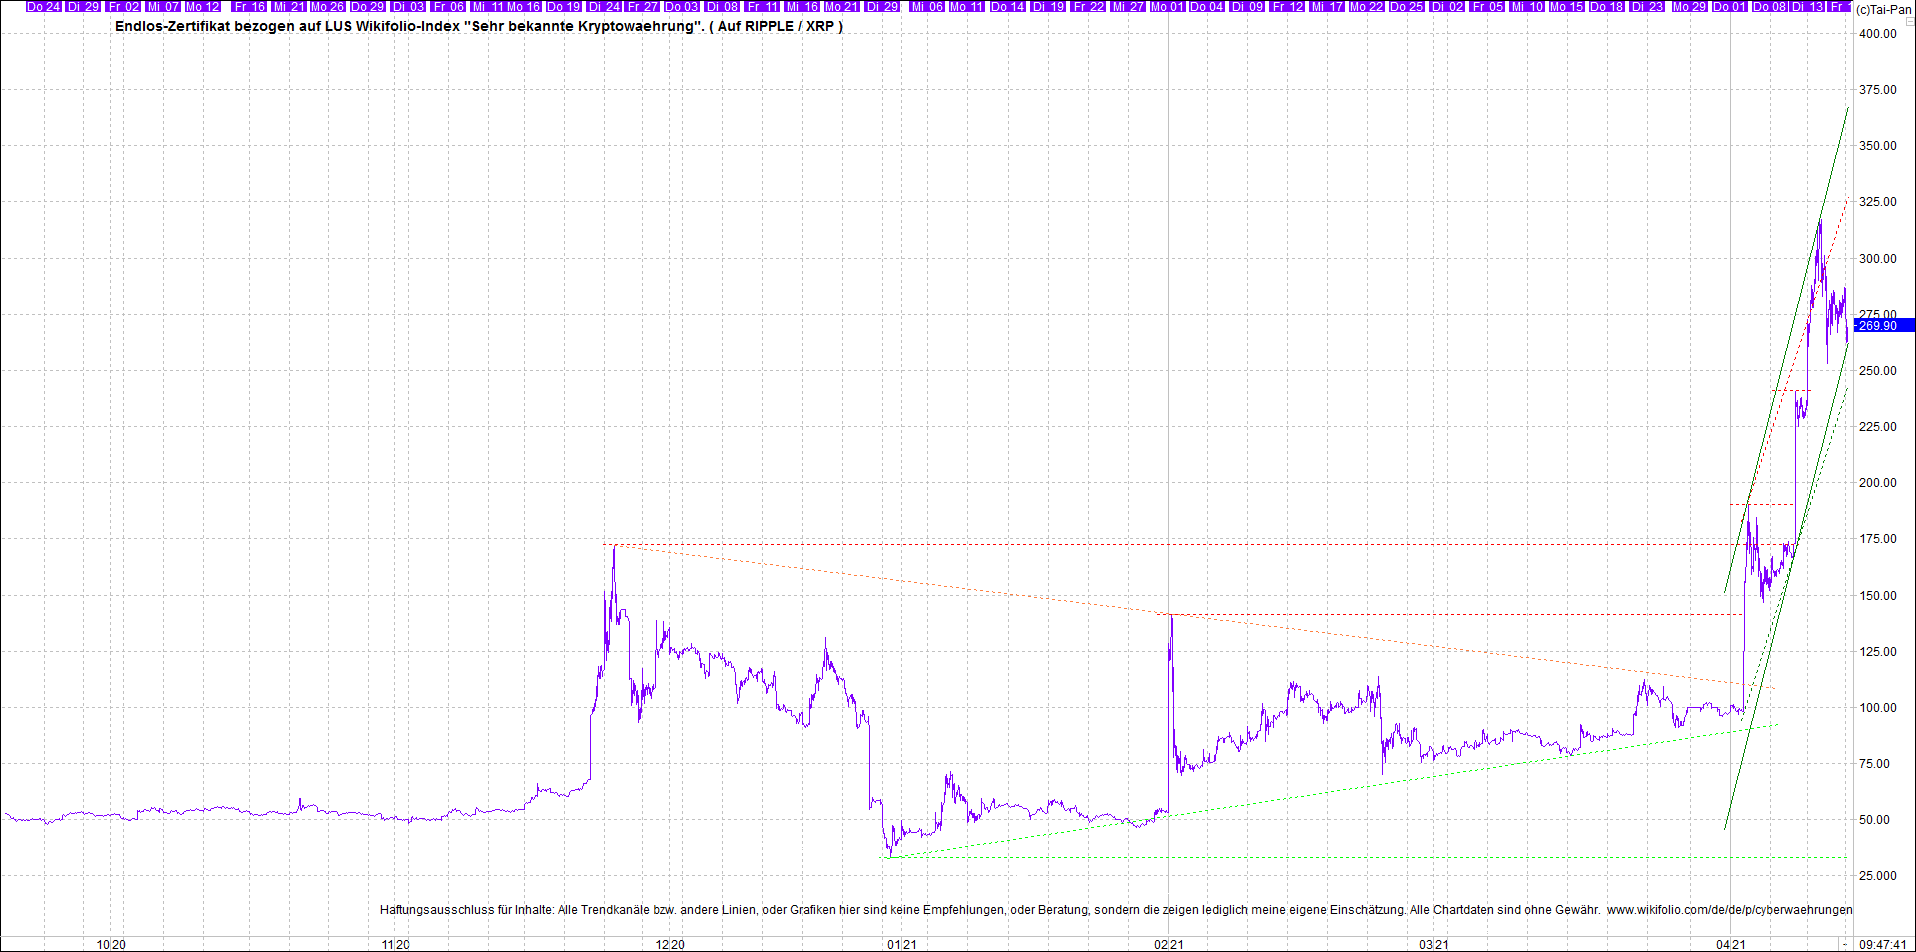Click the 10|20 month axis label
This screenshot has height=952, width=1916.
coord(110,944)
